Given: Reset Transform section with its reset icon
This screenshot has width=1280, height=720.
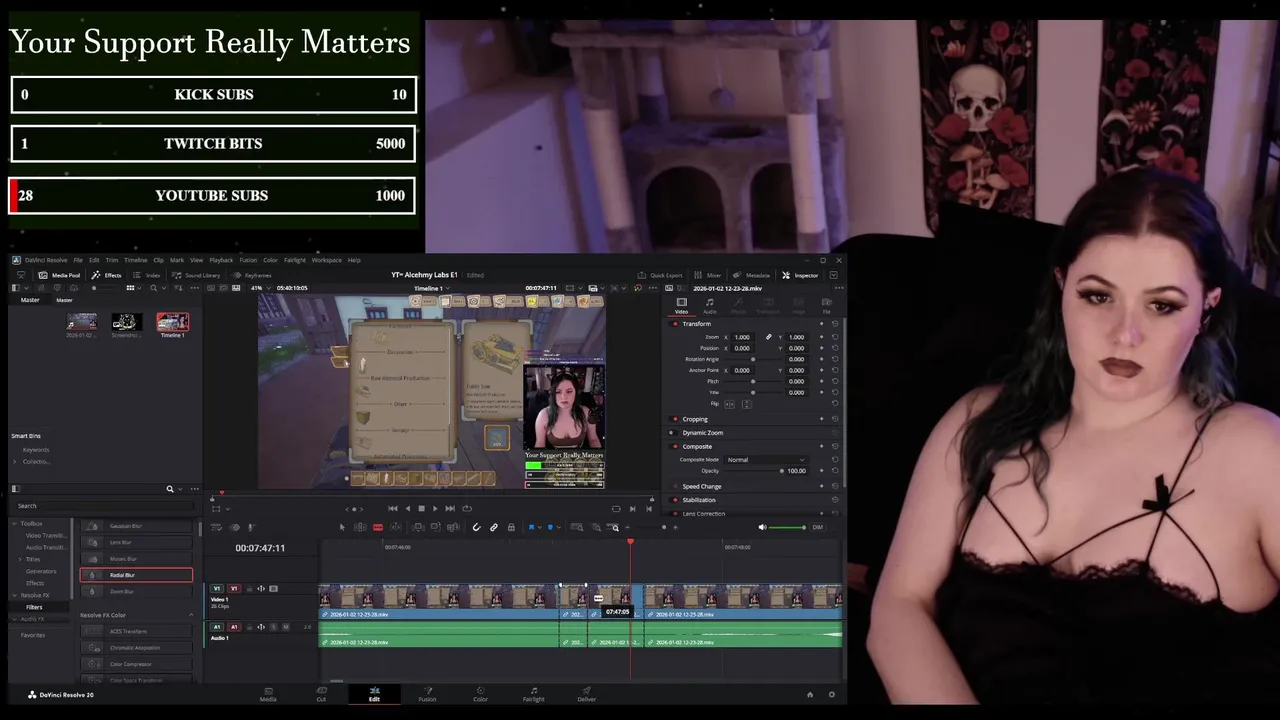Looking at the screenshot, I should (835, 324).
